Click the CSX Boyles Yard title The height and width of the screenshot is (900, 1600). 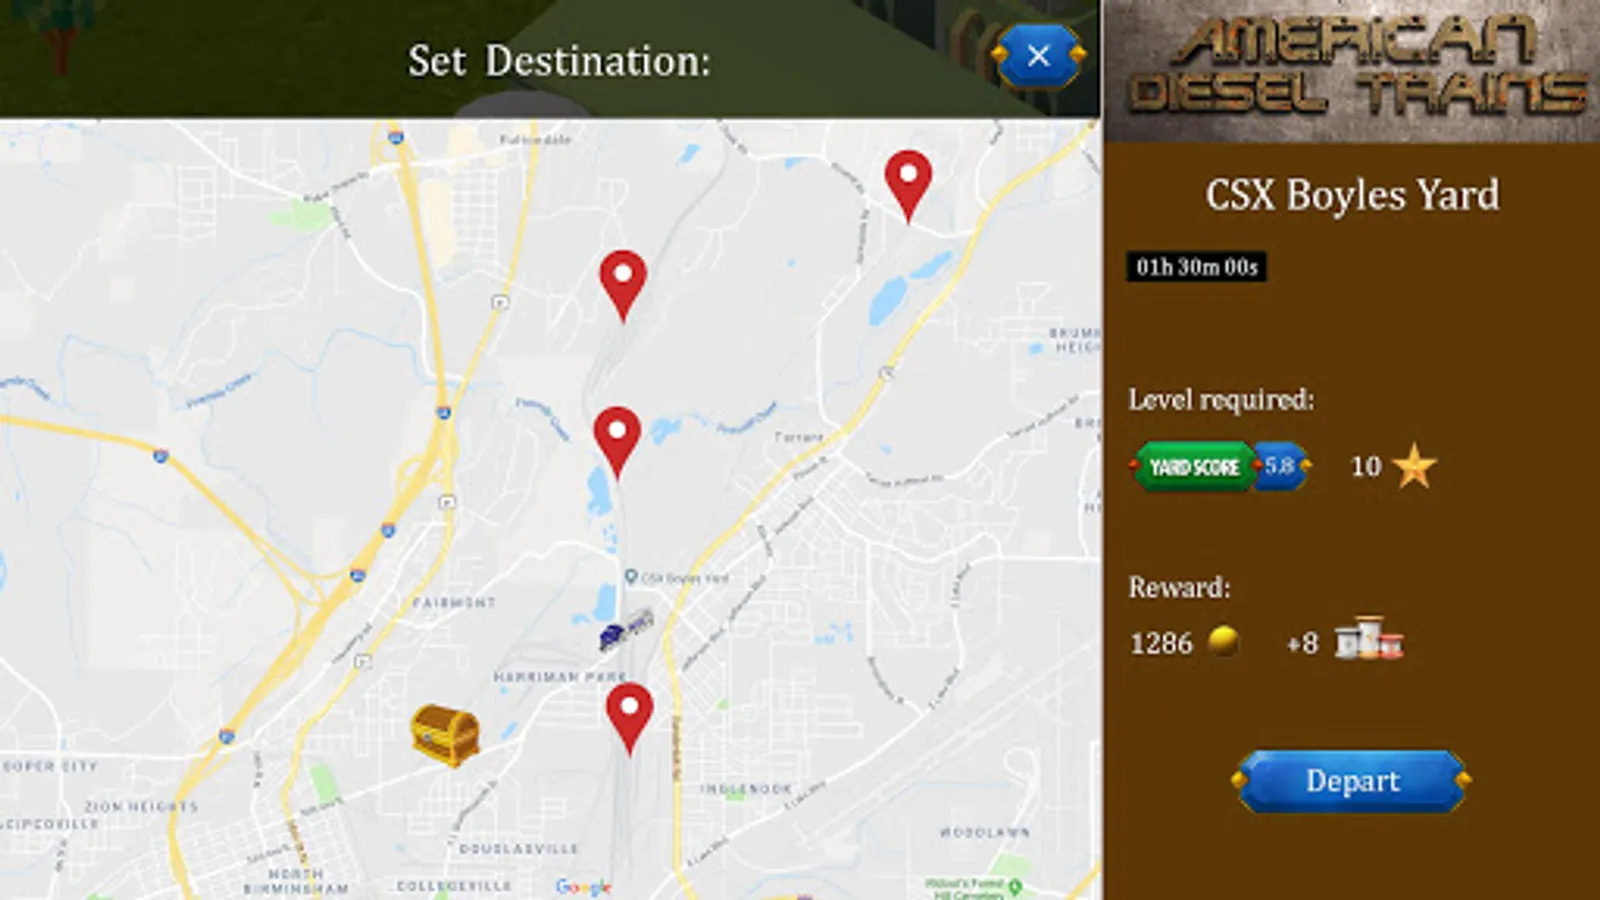tap(1352, 195)
